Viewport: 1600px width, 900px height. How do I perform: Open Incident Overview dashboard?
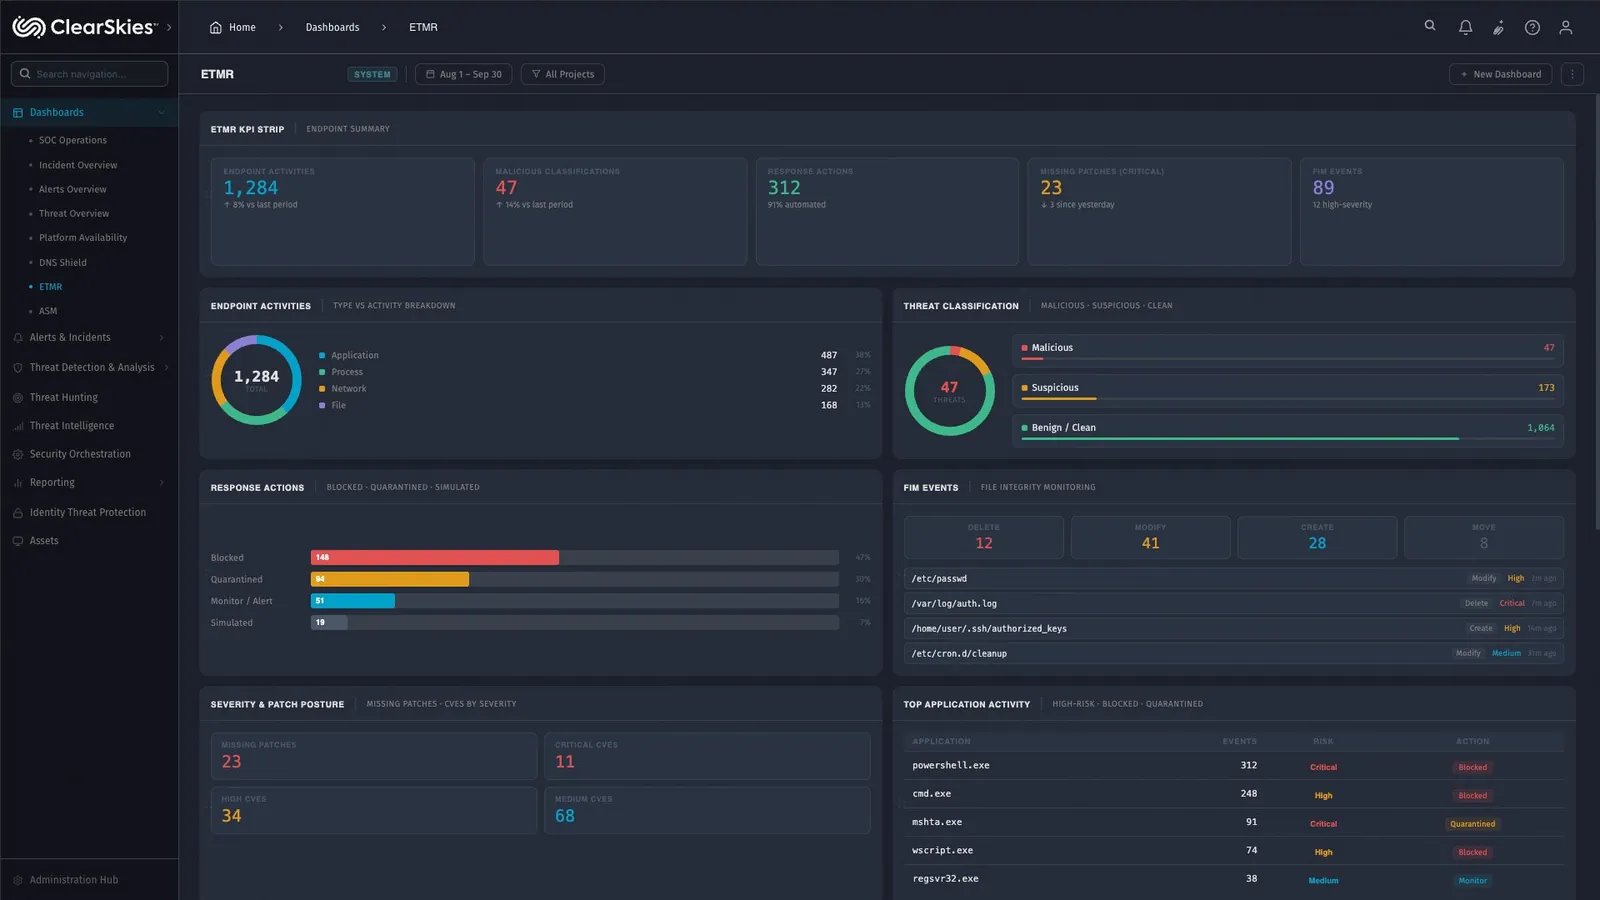click(x=78, y=165)
